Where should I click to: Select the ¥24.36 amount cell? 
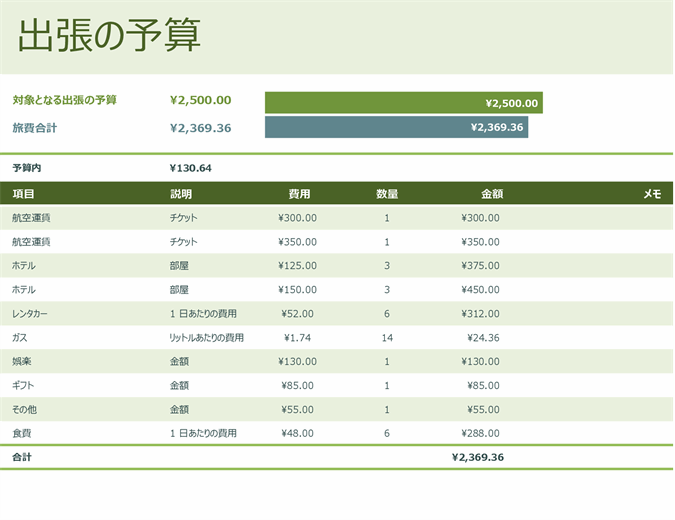(482, 338)
